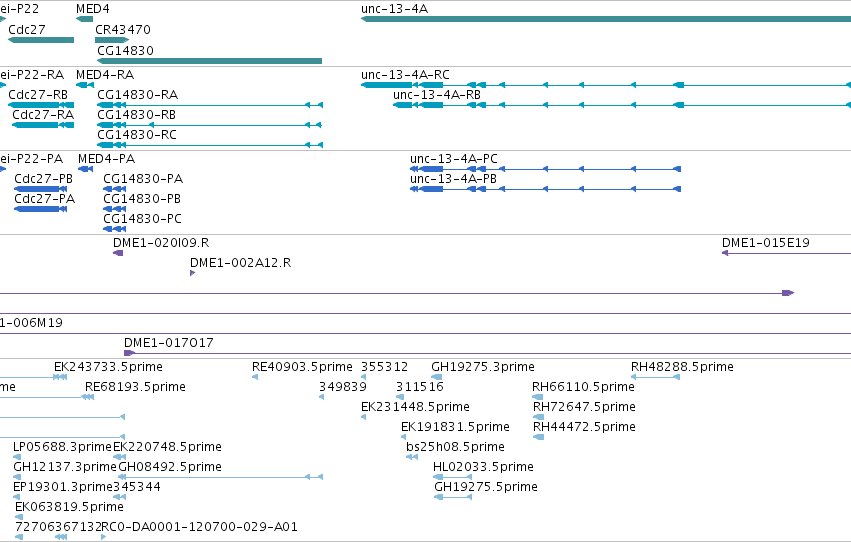Screen dimensions: 851x542
Task: Click EST bs25h08.5prime label
Action: pos(455,447)
